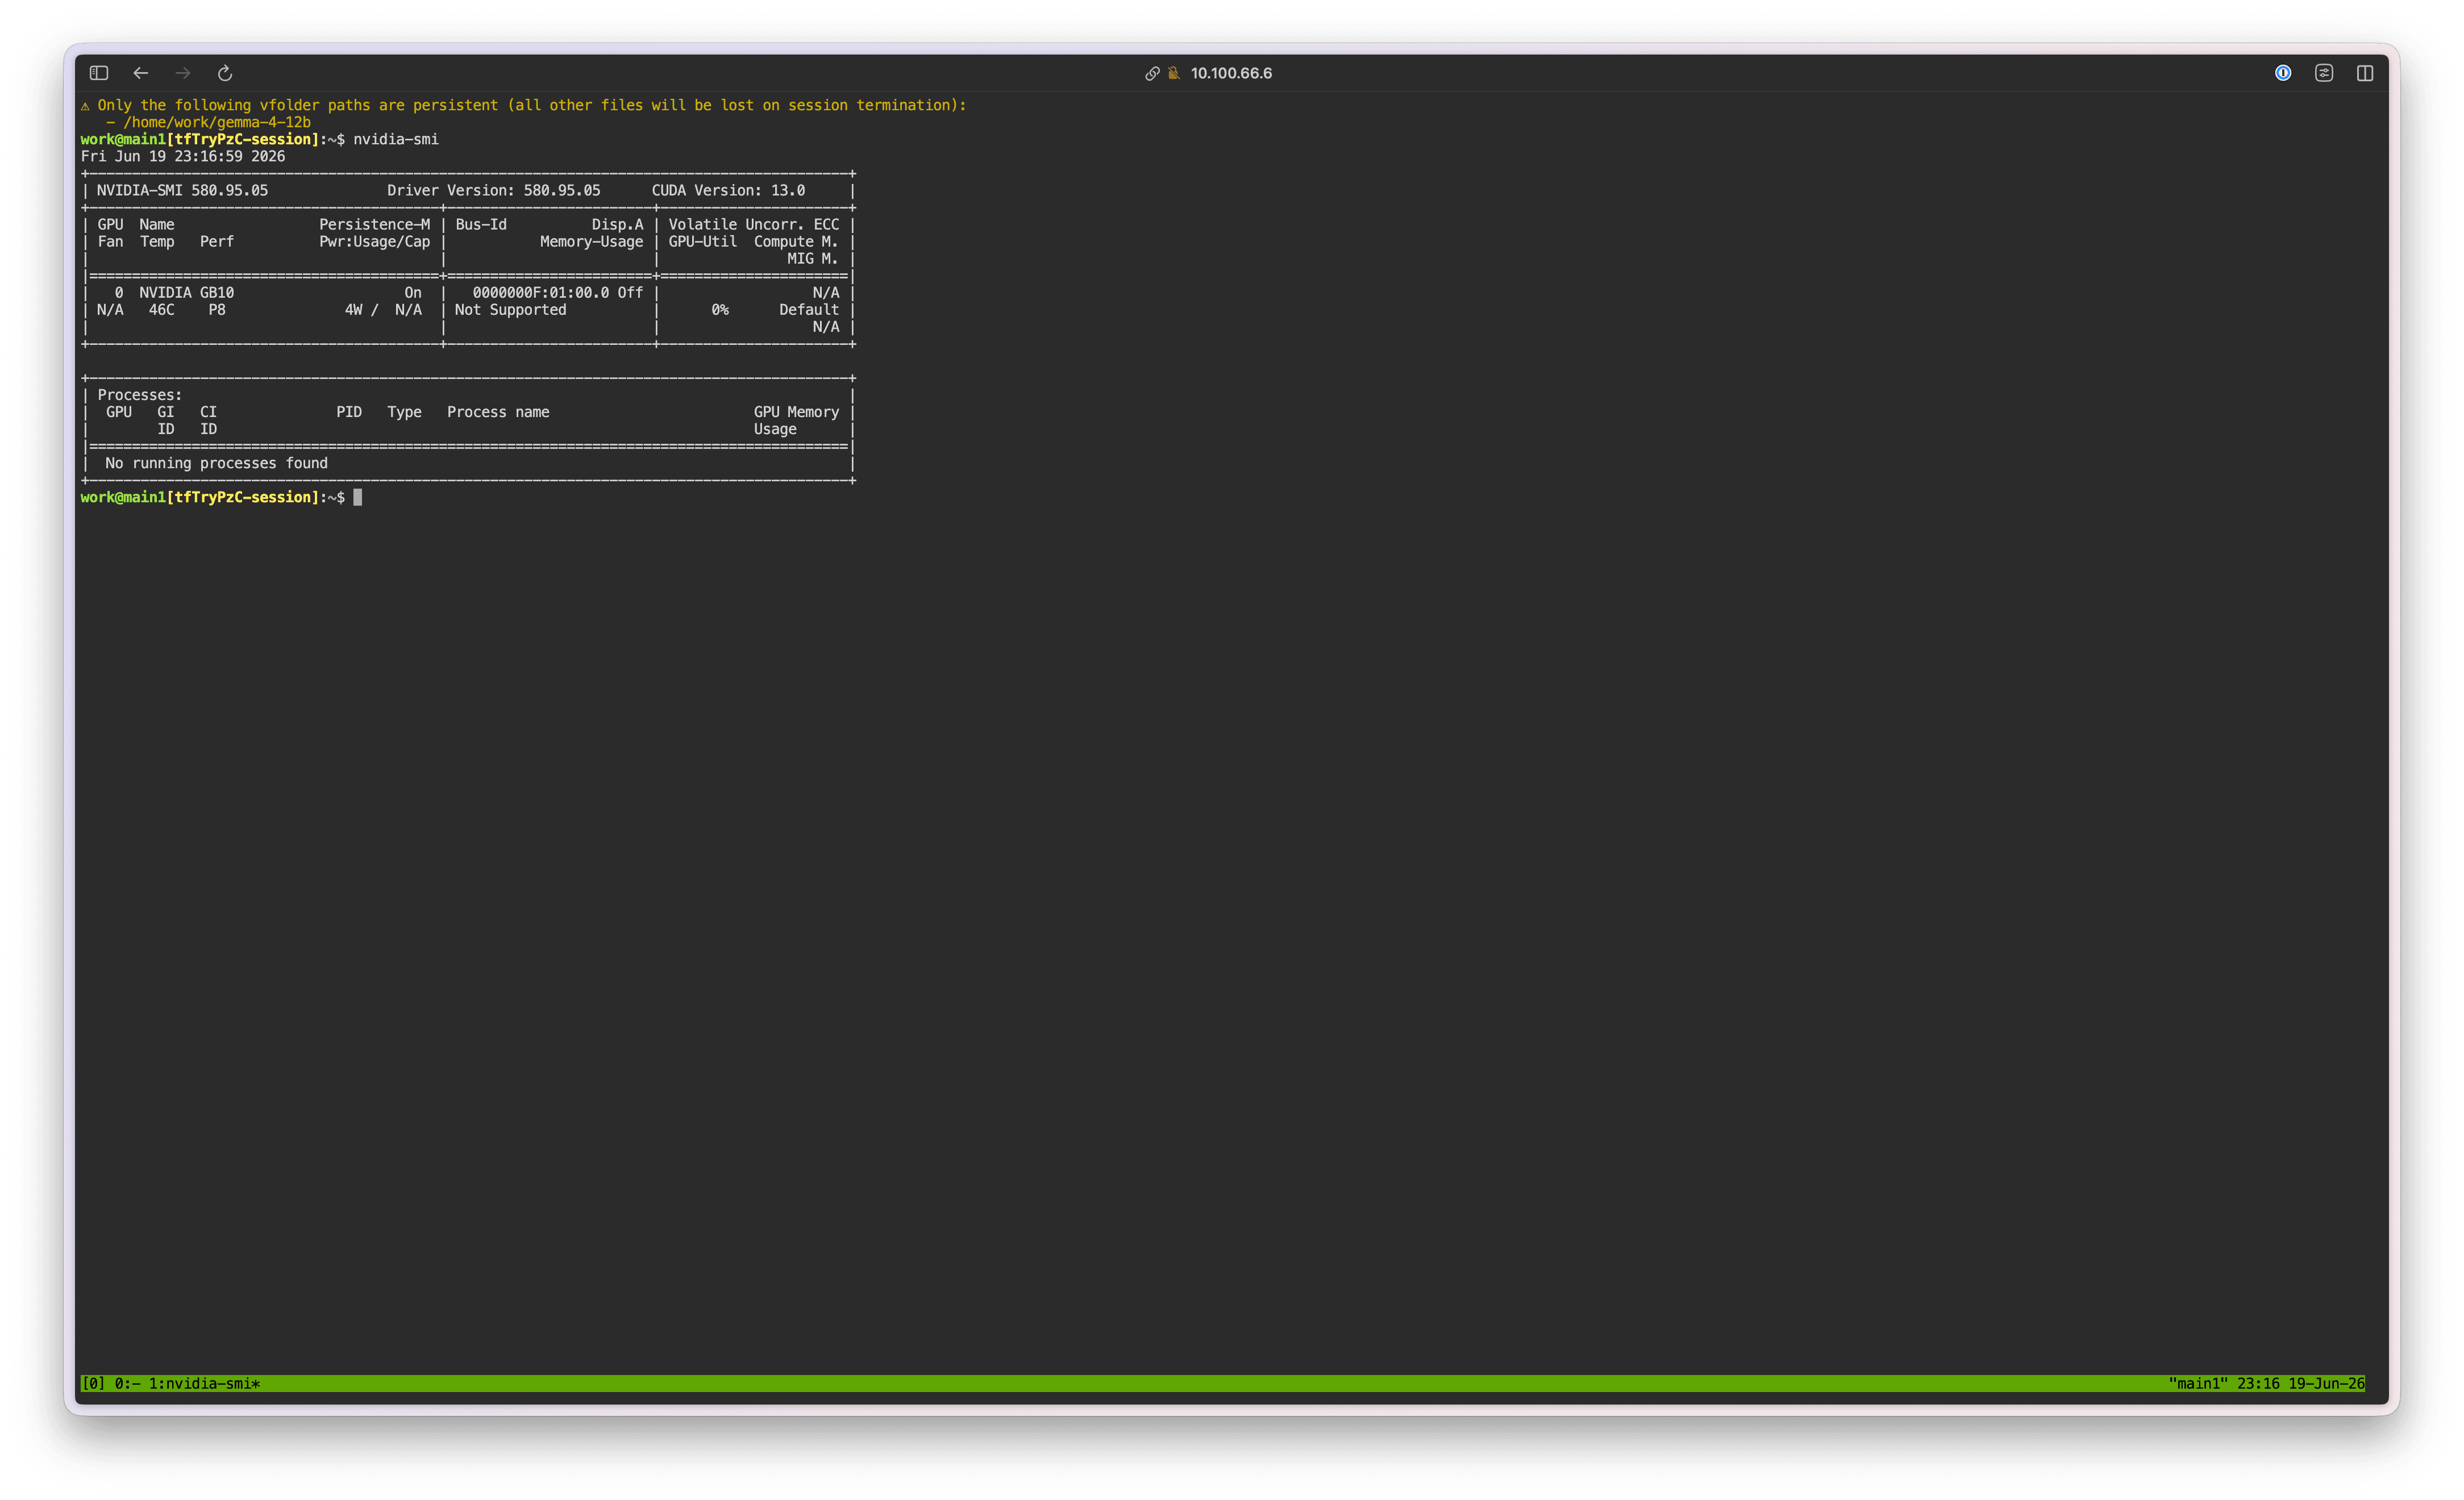Go back with the left arrow
Screen dimensions: 2464x1500
(141, 73)
